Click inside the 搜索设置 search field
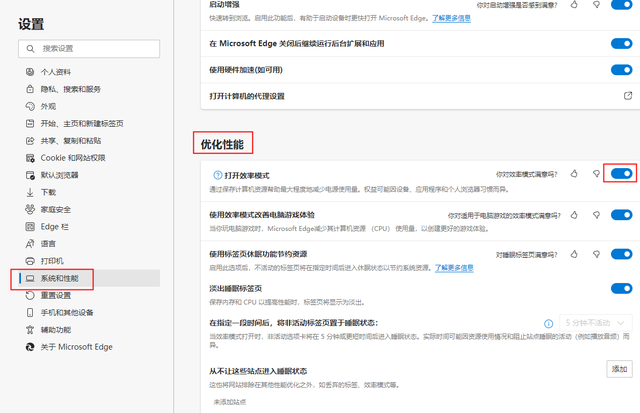 (x=89, y=49)
